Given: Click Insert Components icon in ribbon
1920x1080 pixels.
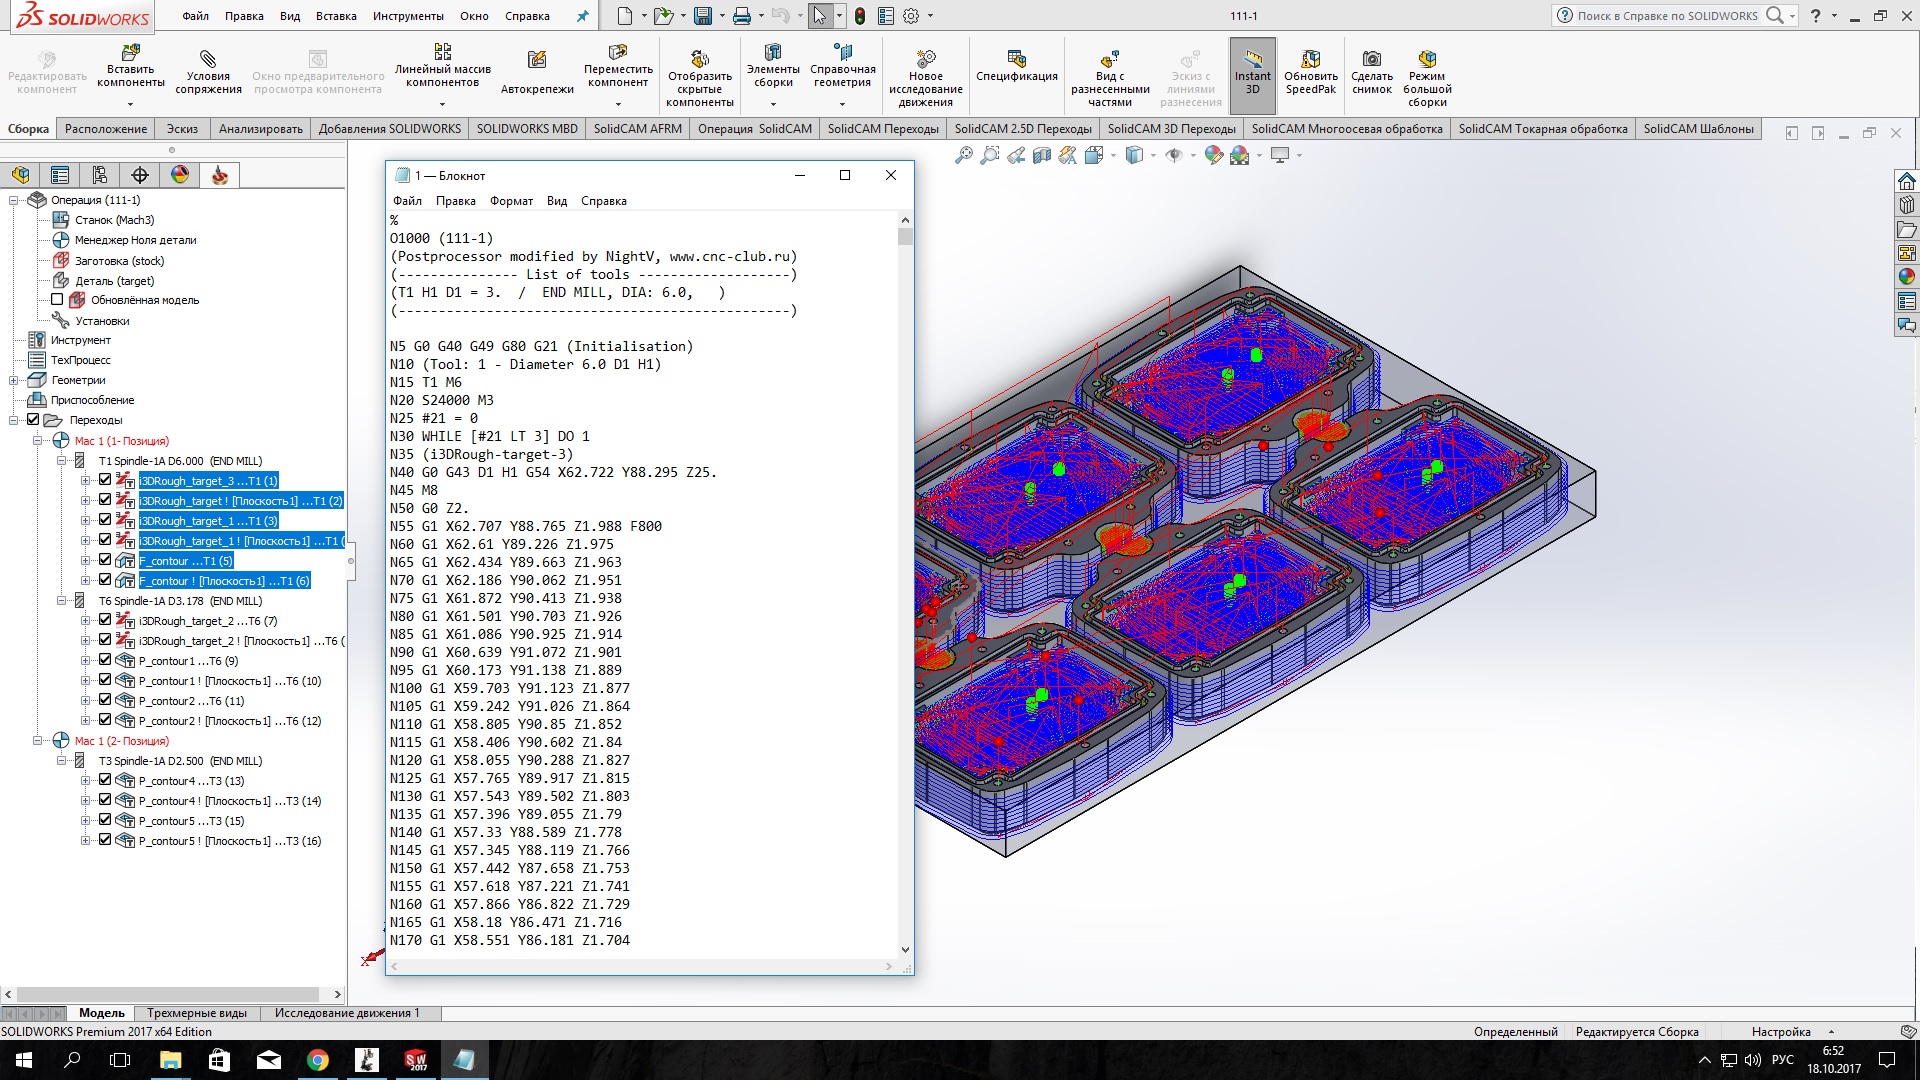Looking at the screenshot, I should coord(130,52).
